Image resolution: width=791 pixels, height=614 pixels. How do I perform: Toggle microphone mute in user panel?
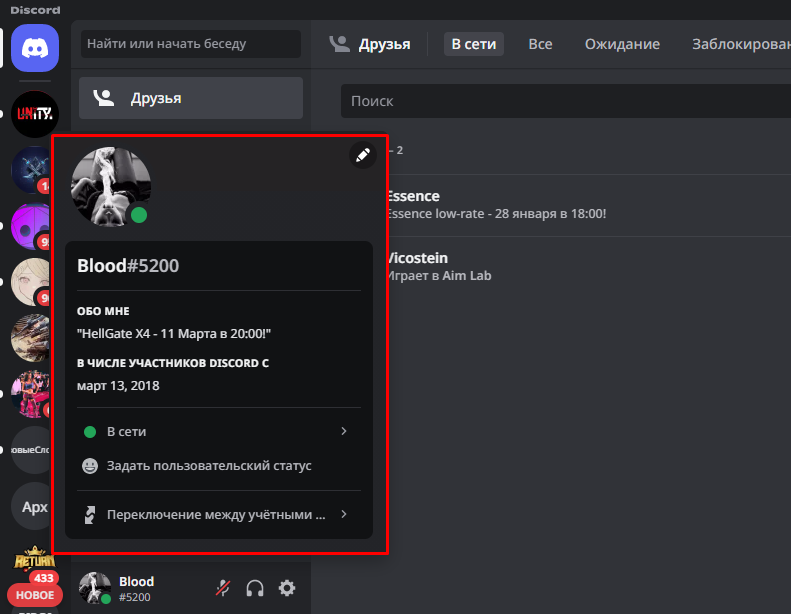tap(223, 588)
